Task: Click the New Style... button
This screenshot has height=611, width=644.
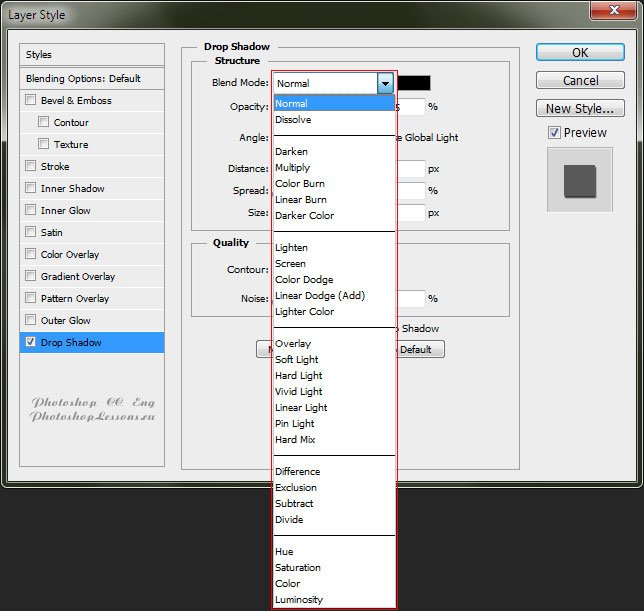Action: [580, 108]
